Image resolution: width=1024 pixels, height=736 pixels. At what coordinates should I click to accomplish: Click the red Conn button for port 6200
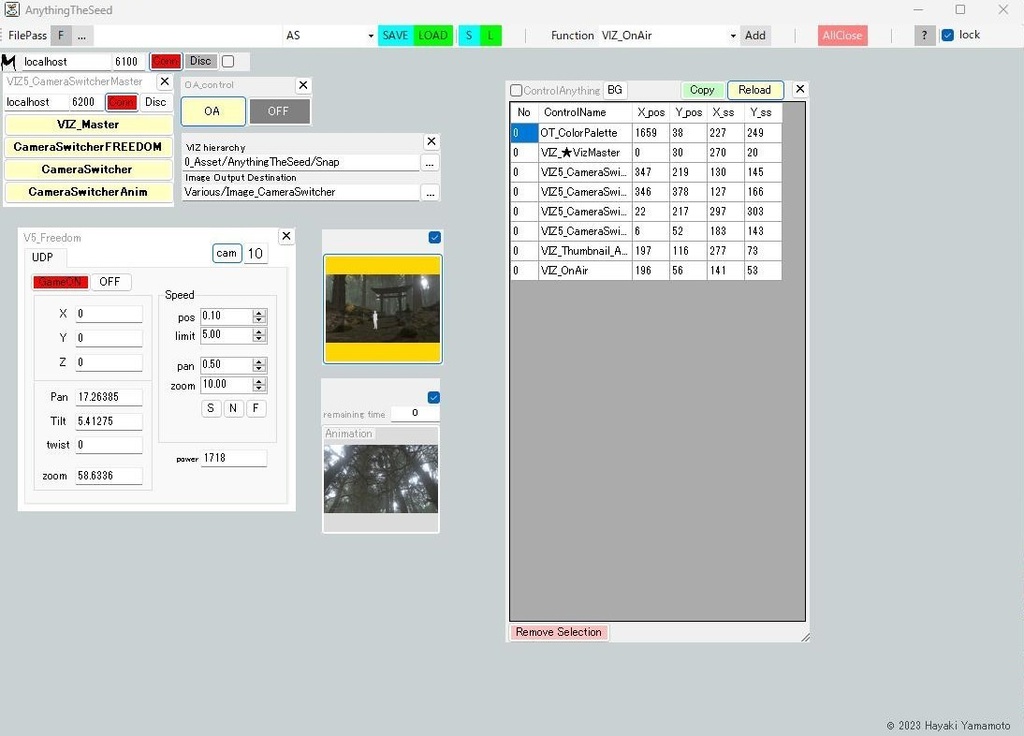tap(121, 102)
